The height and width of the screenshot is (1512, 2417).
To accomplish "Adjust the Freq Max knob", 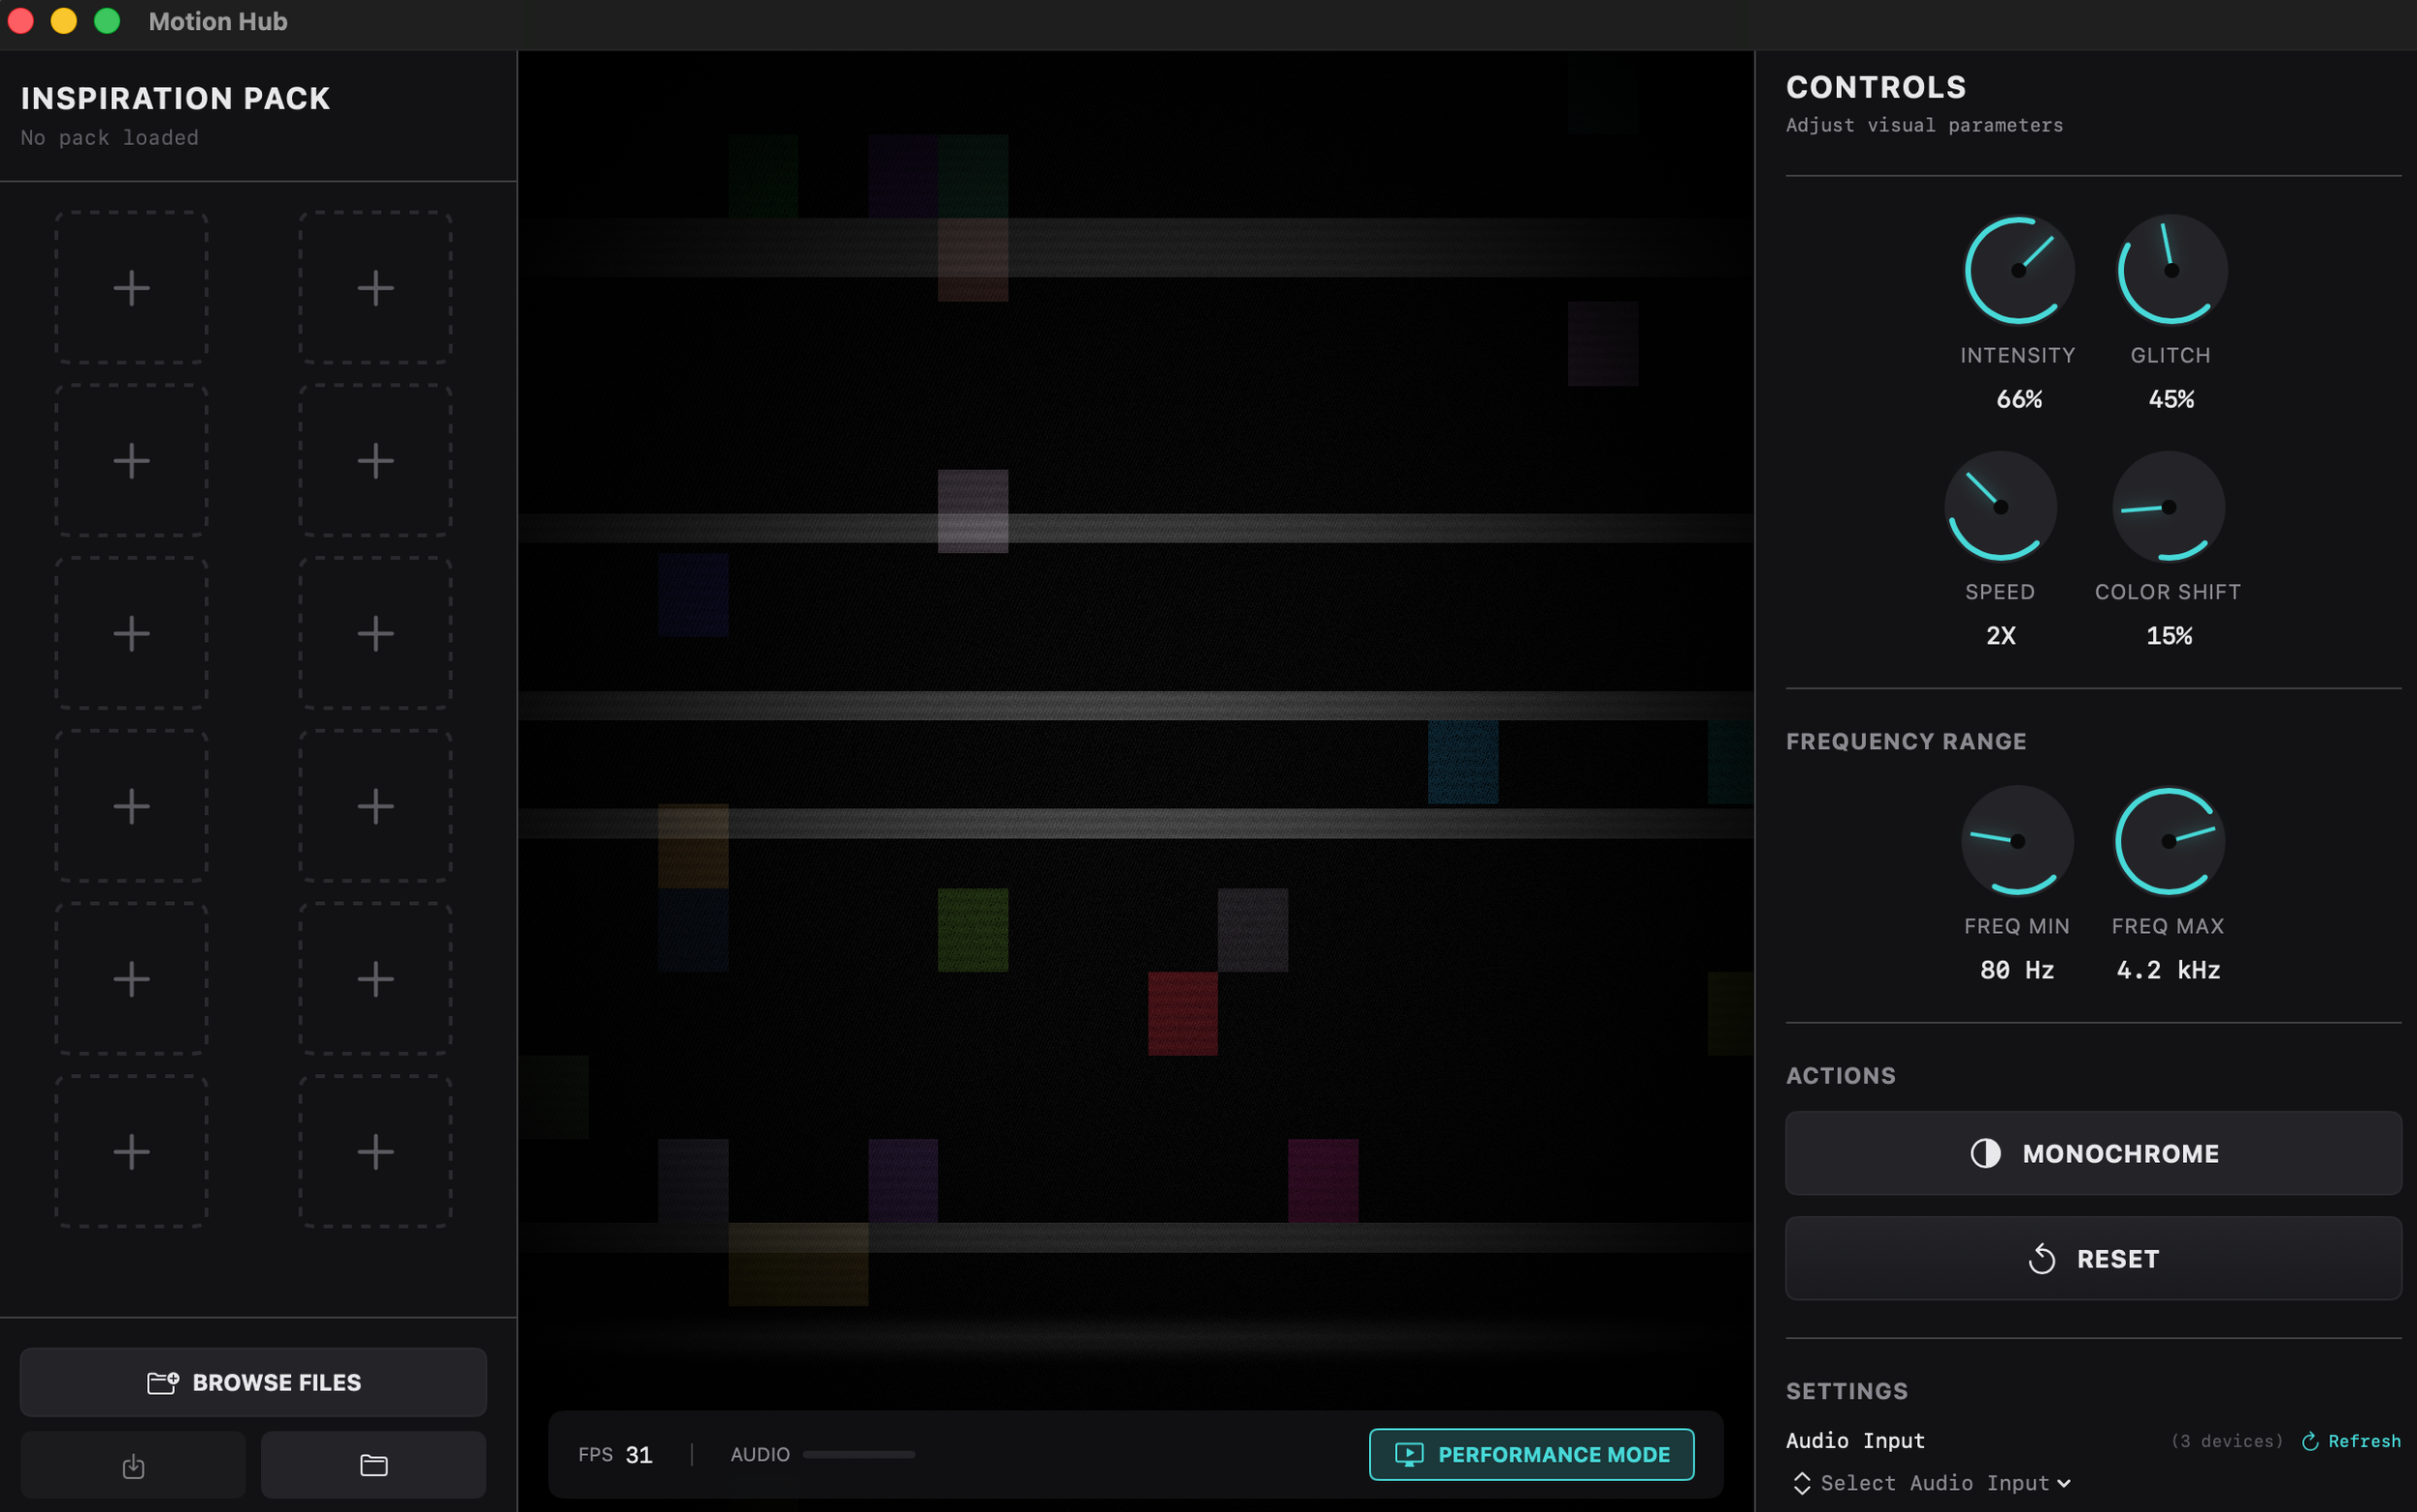I will click(2168, 841).
